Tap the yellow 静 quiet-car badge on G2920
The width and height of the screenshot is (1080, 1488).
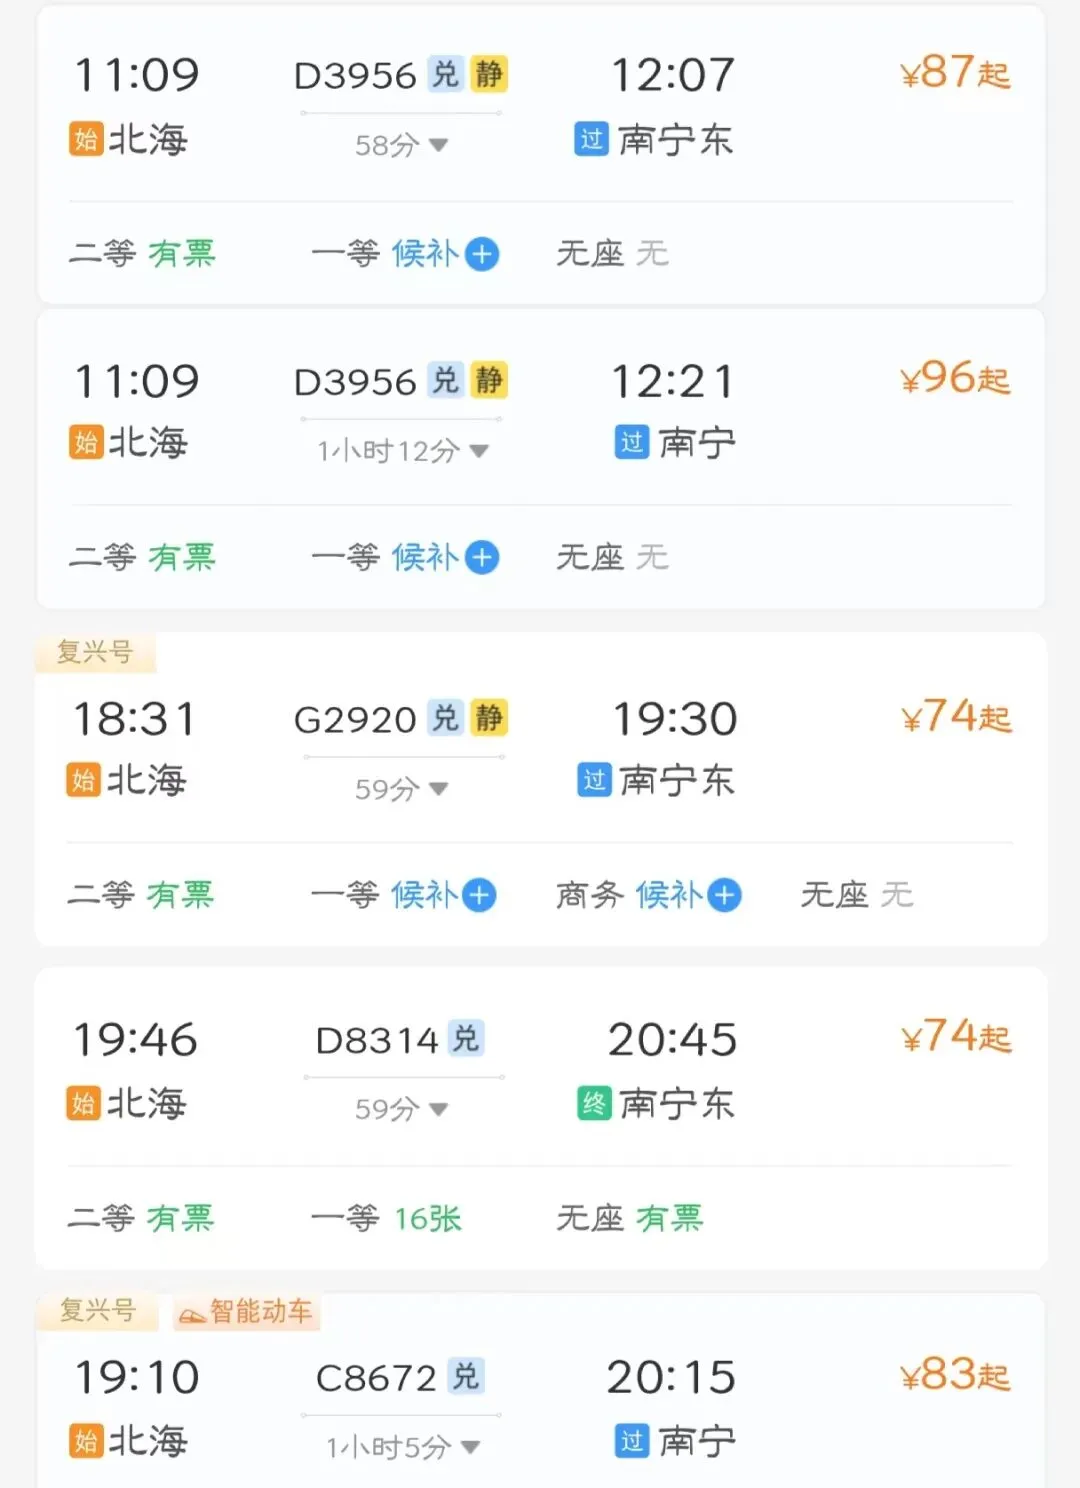[489, 718]
